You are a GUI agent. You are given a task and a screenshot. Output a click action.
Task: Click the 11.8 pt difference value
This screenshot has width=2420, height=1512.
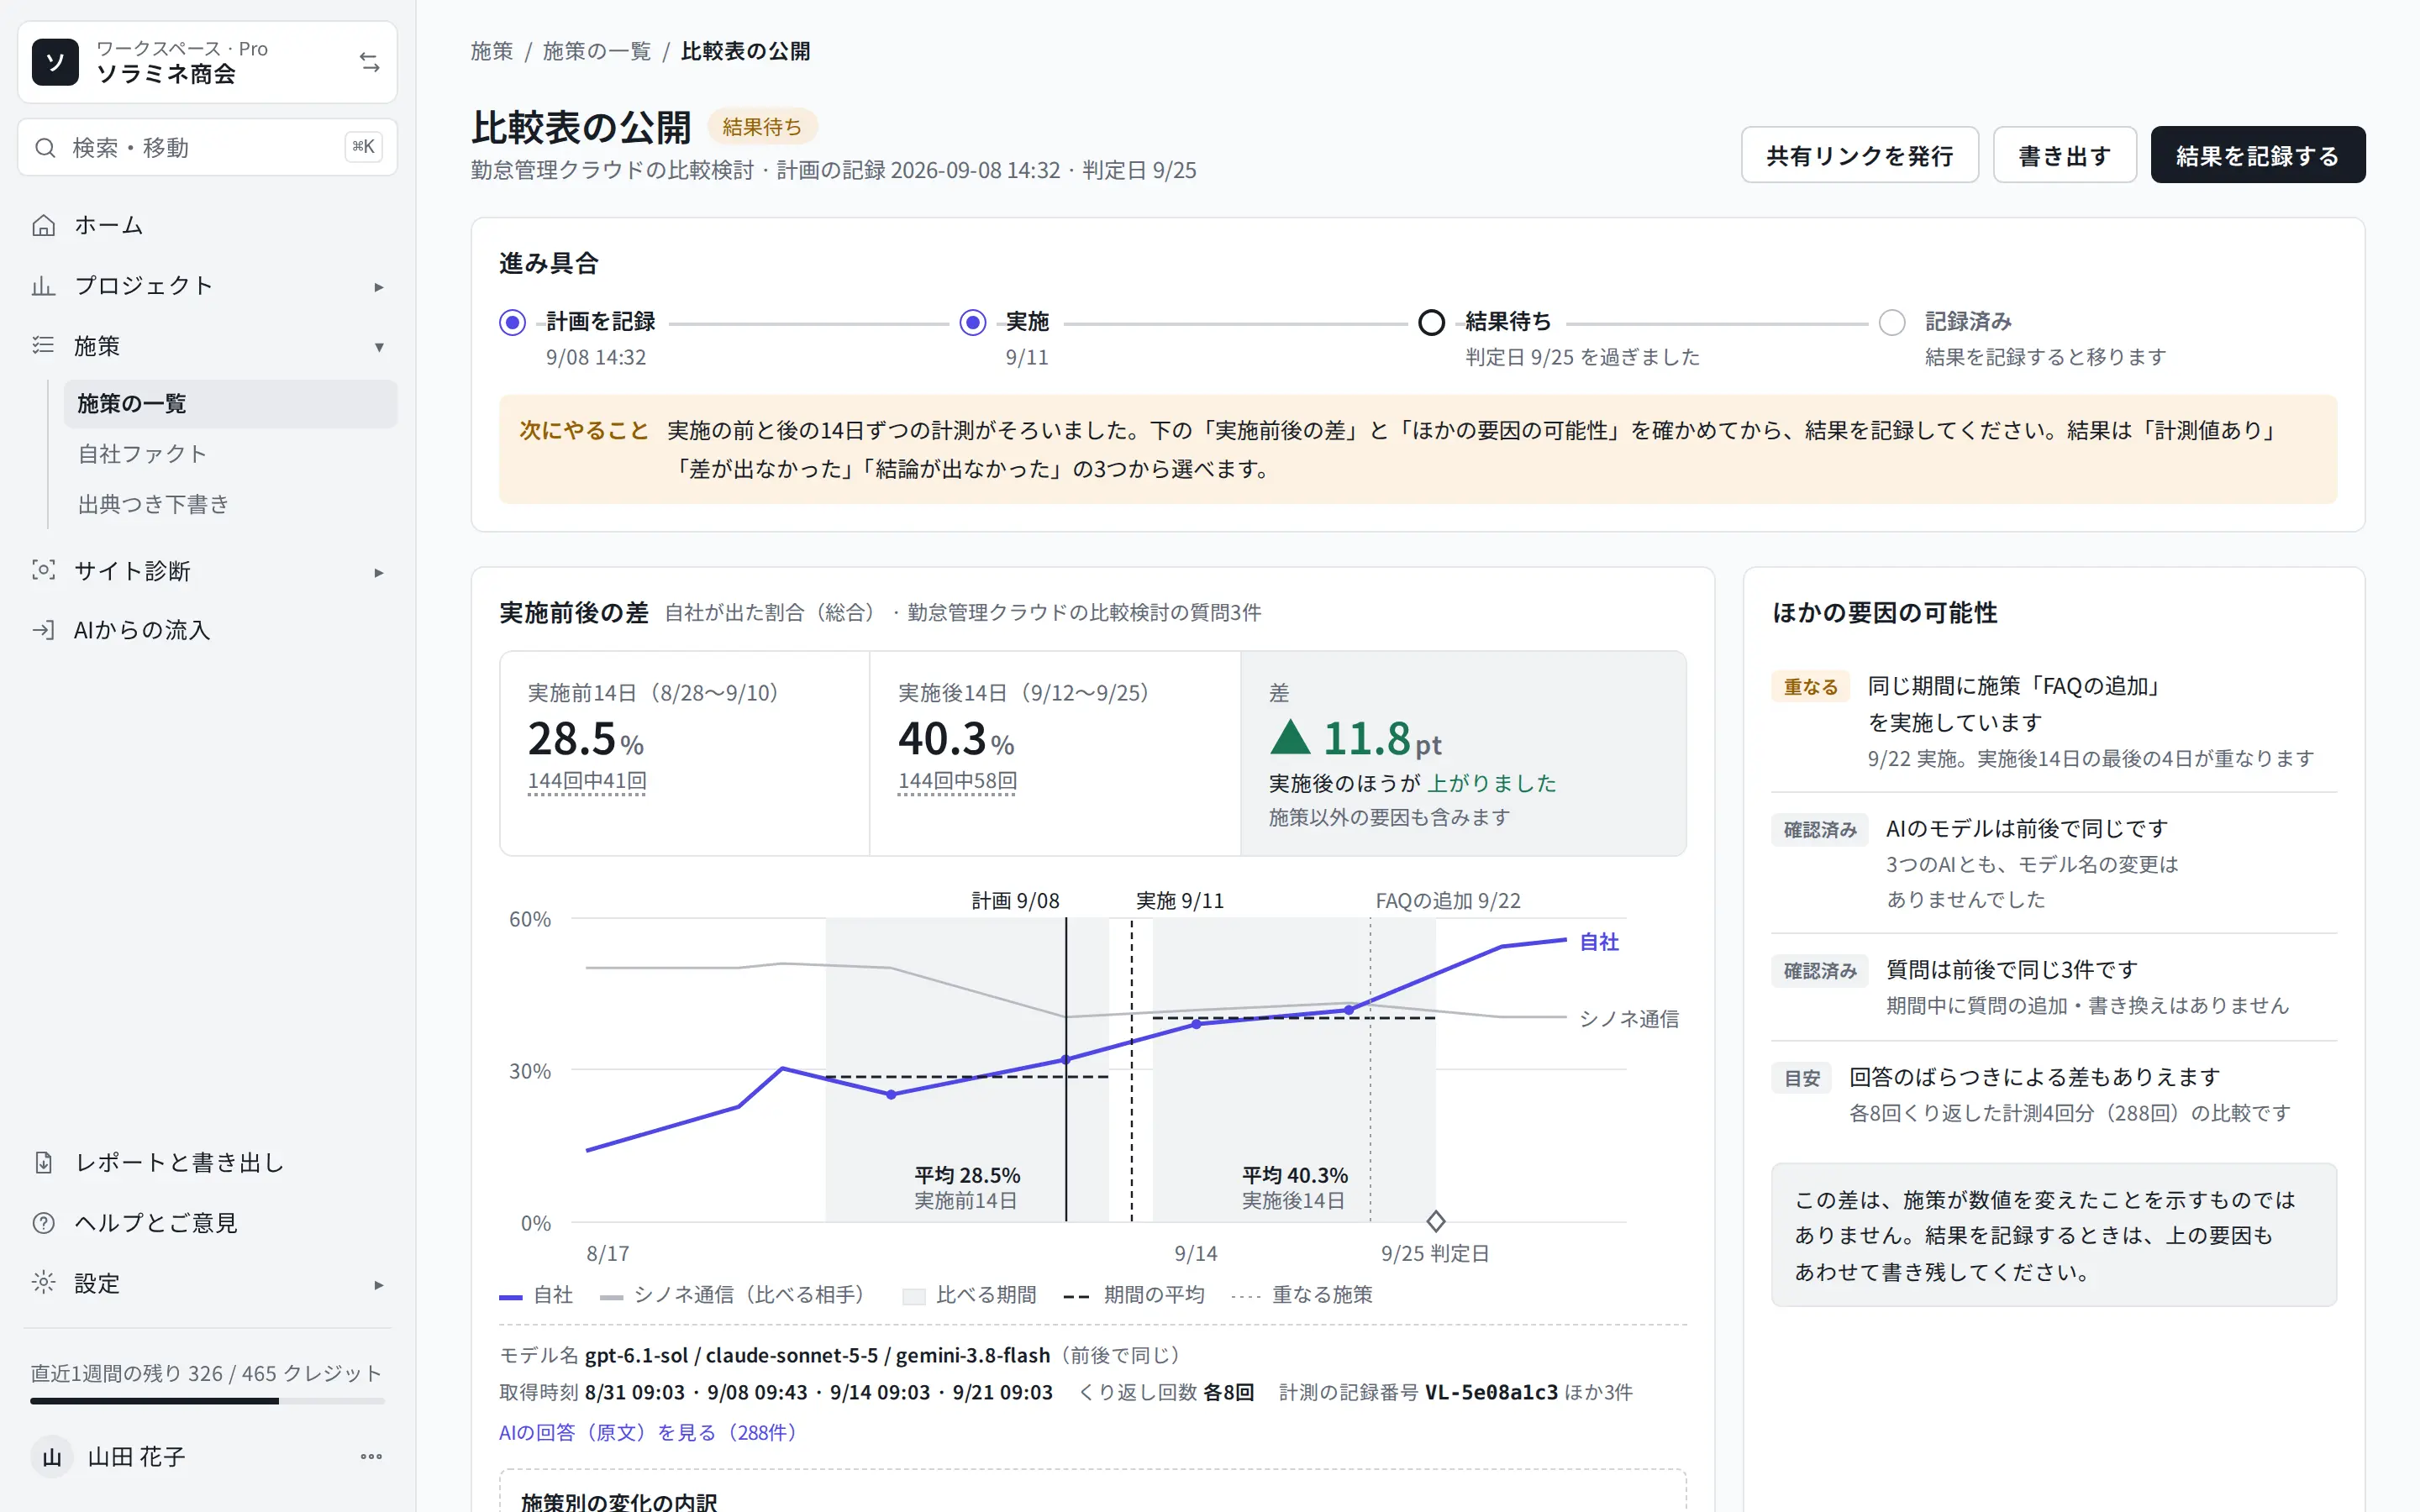point(1382,739)
